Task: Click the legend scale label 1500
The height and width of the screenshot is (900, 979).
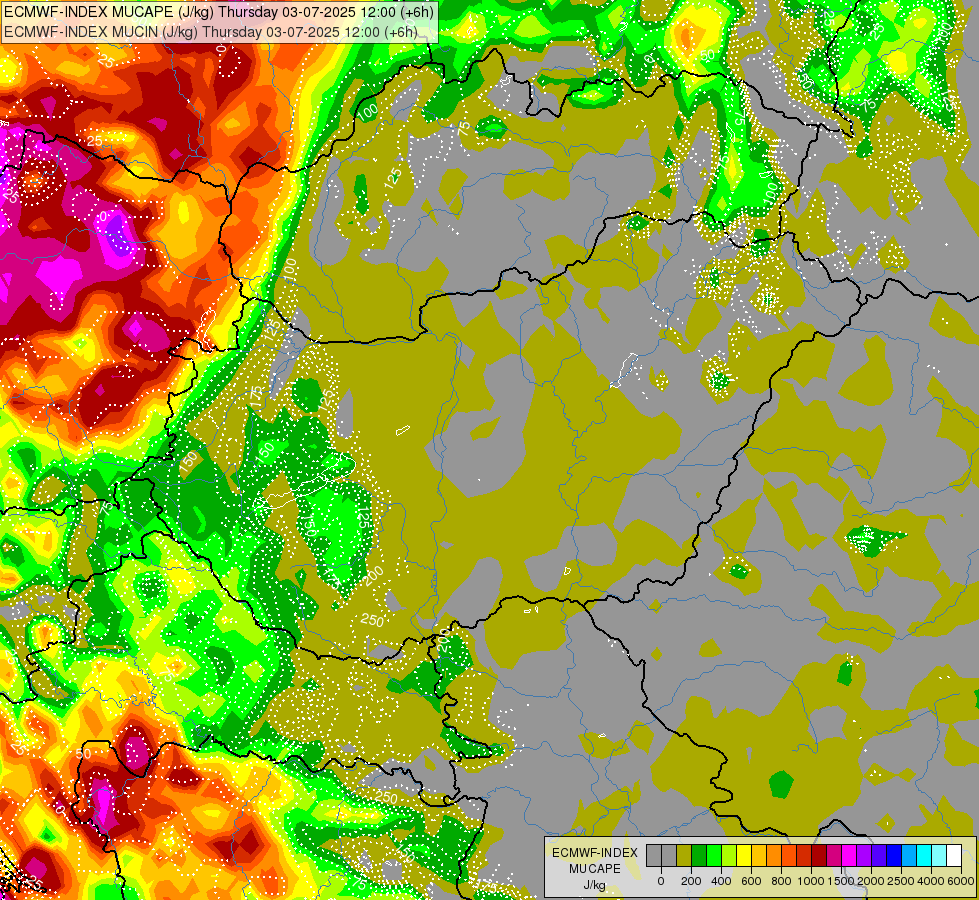Action: [840, 881]
